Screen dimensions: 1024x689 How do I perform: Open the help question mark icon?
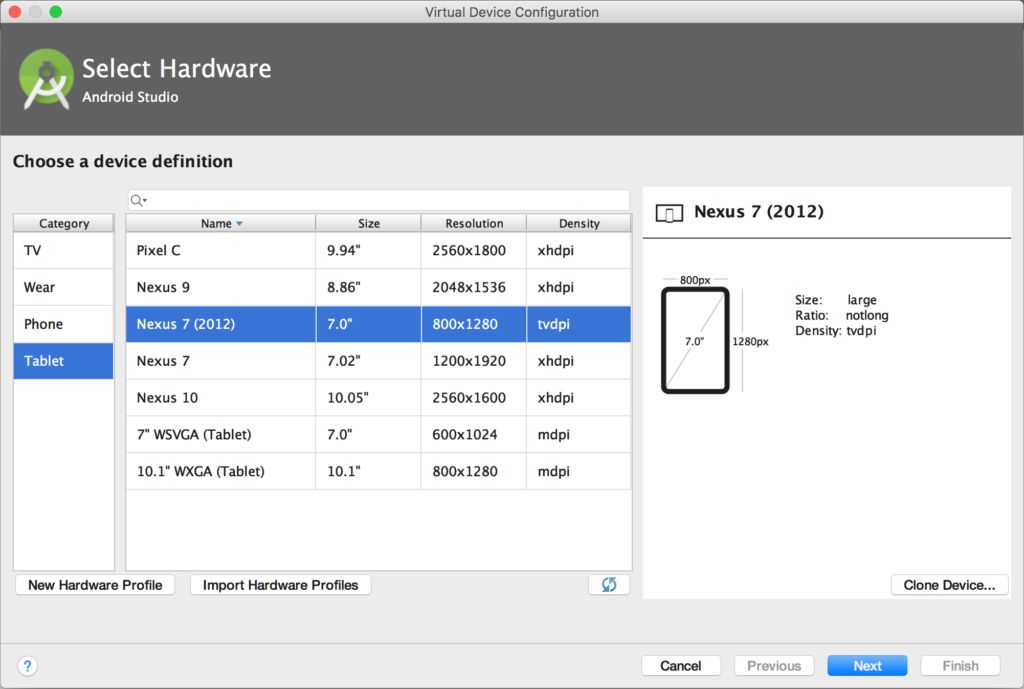[27, 666]
